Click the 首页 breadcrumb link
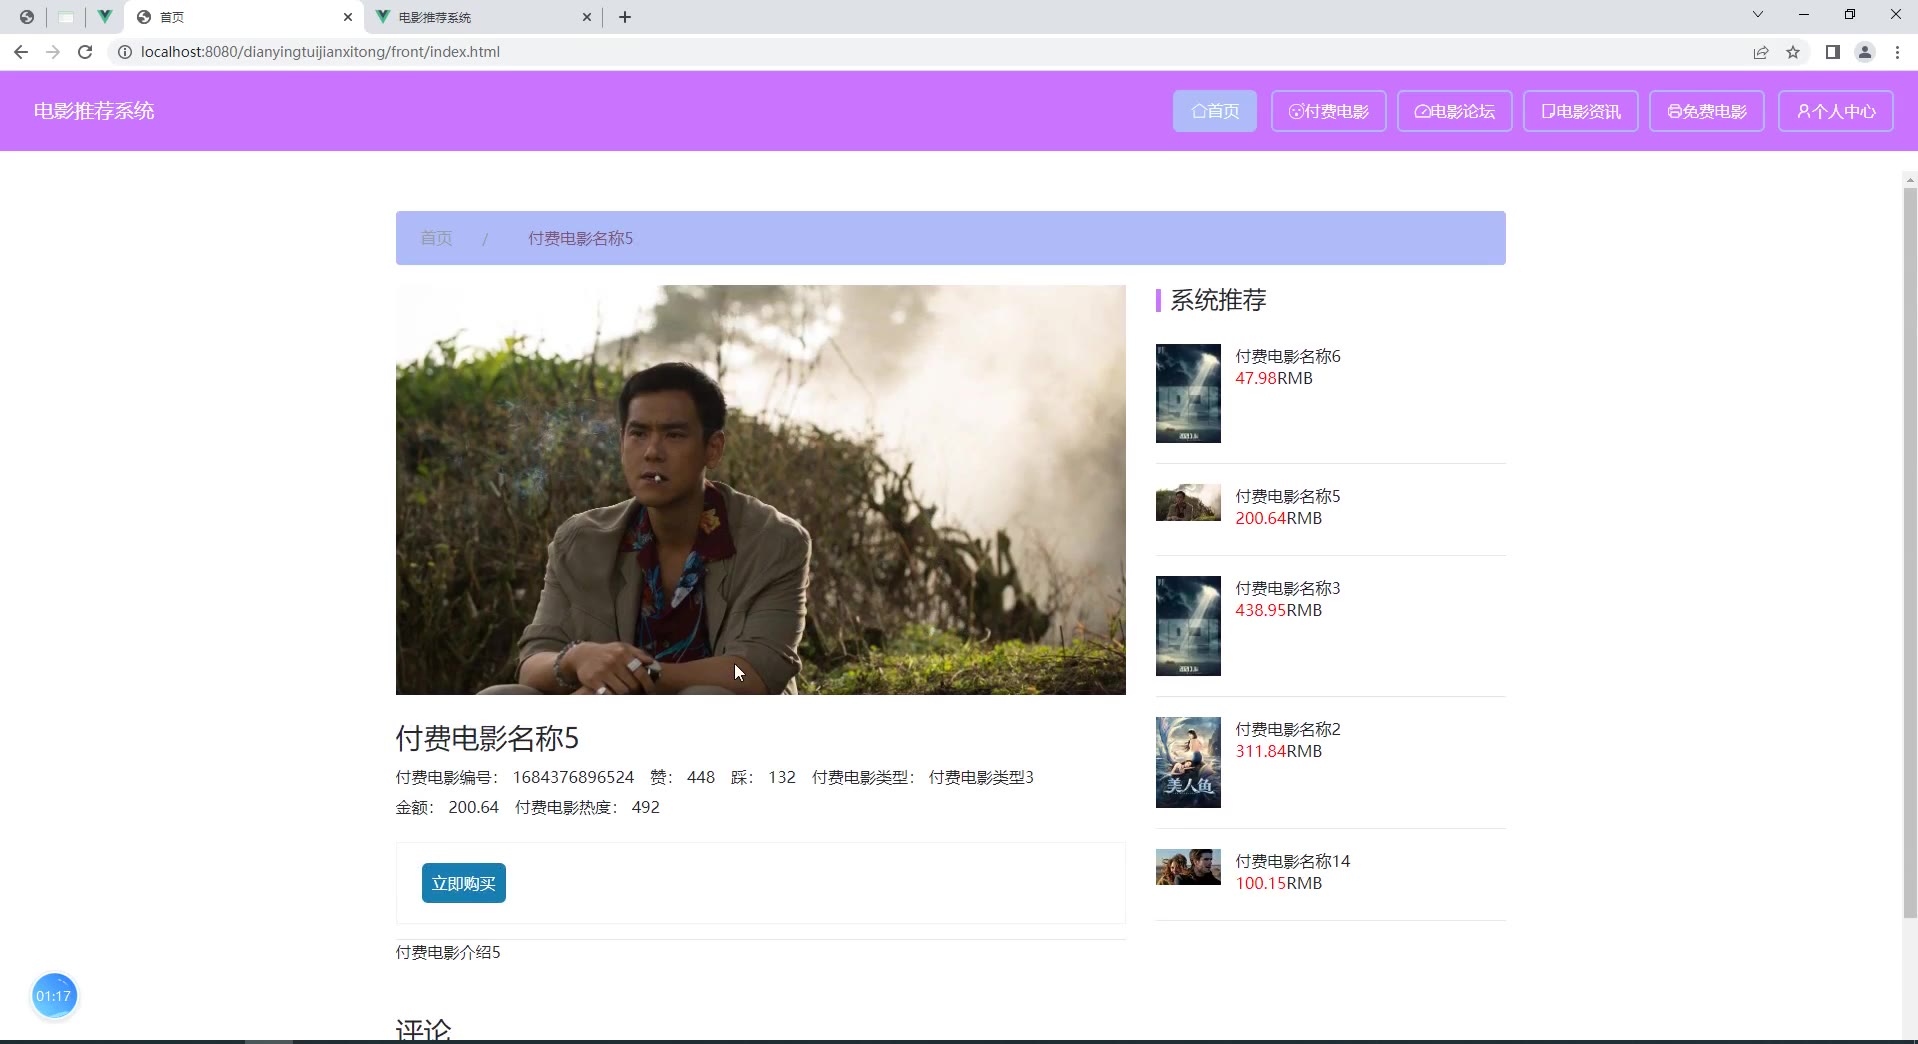This screenshot has height=1044, width=1918. (436, 238)
